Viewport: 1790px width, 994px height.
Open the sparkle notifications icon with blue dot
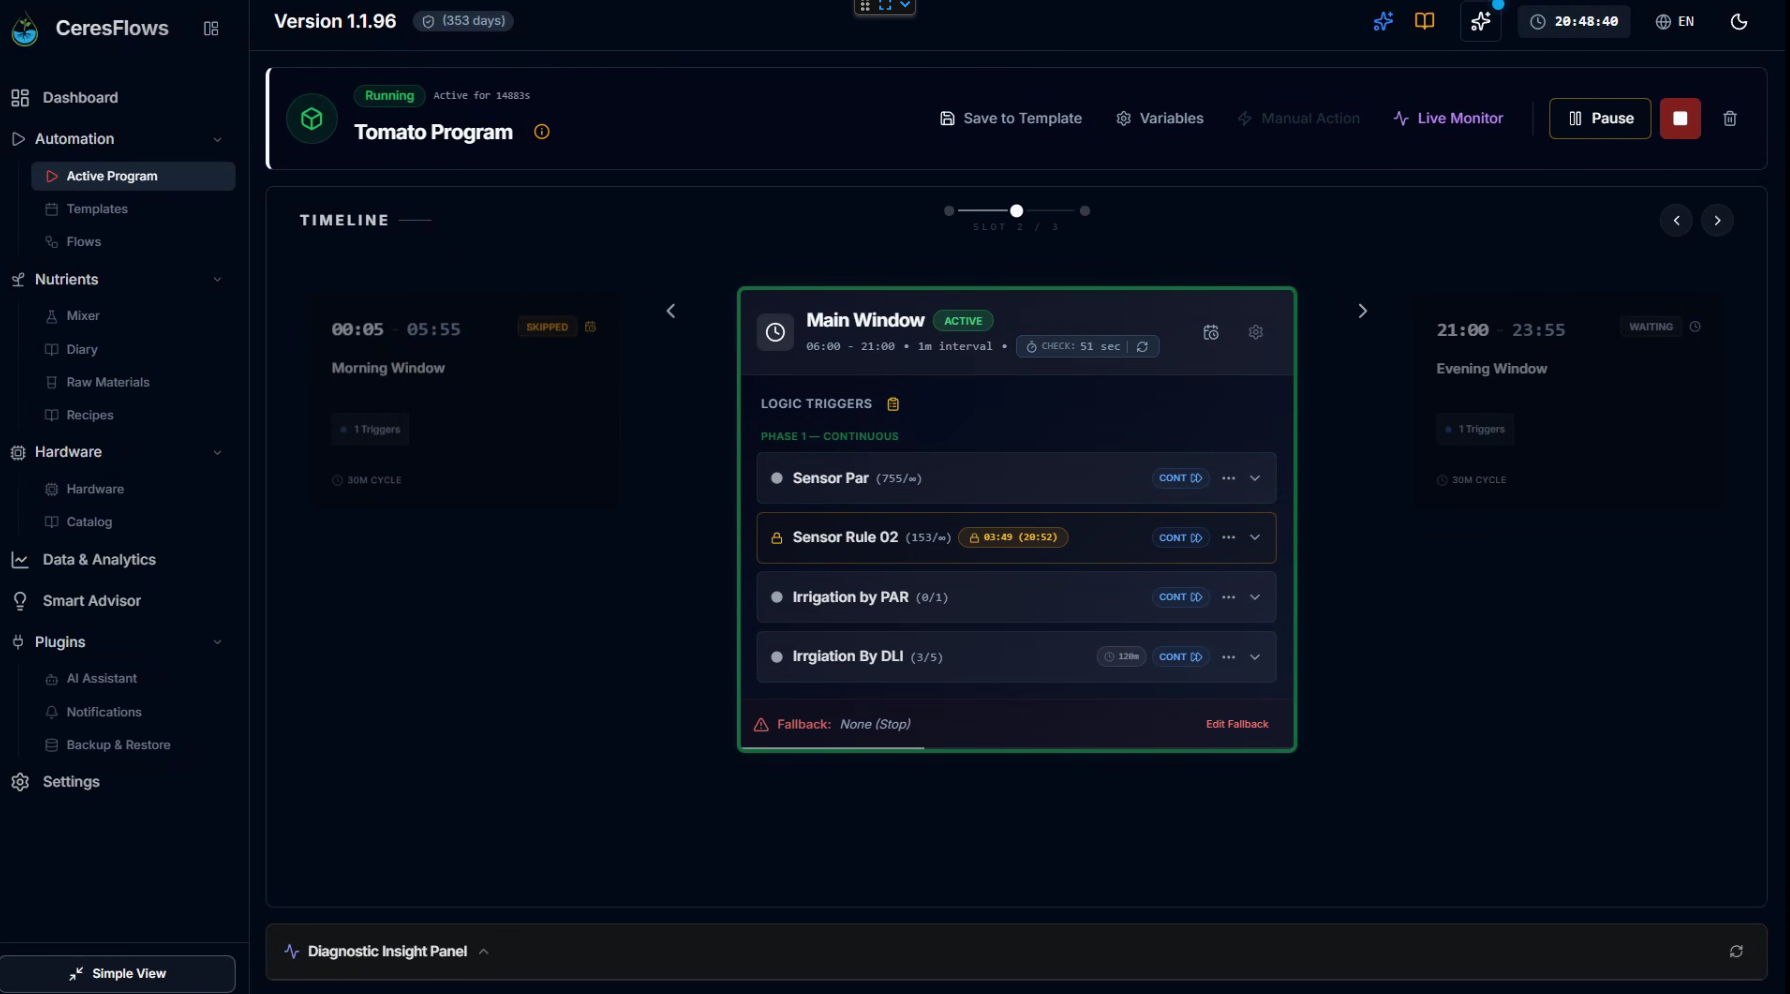click(1481, 21)
